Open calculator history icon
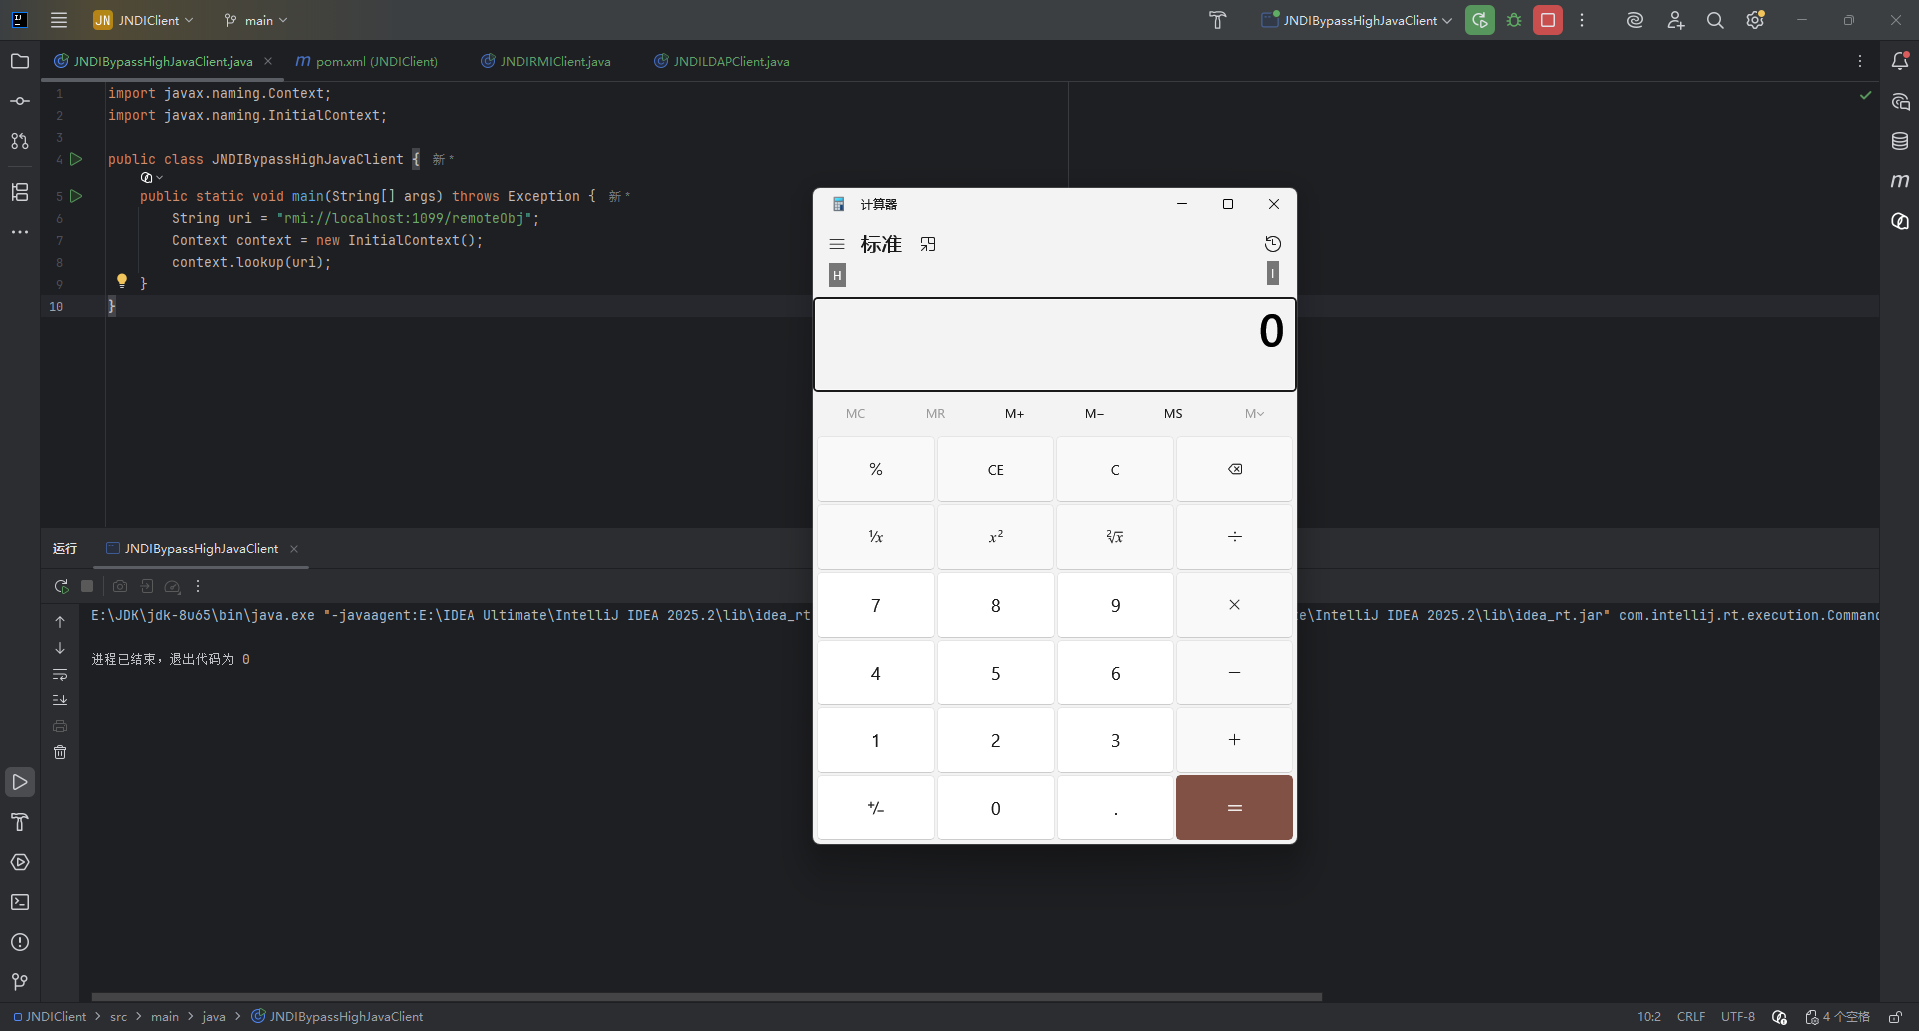 click(x=1273, y=244)
